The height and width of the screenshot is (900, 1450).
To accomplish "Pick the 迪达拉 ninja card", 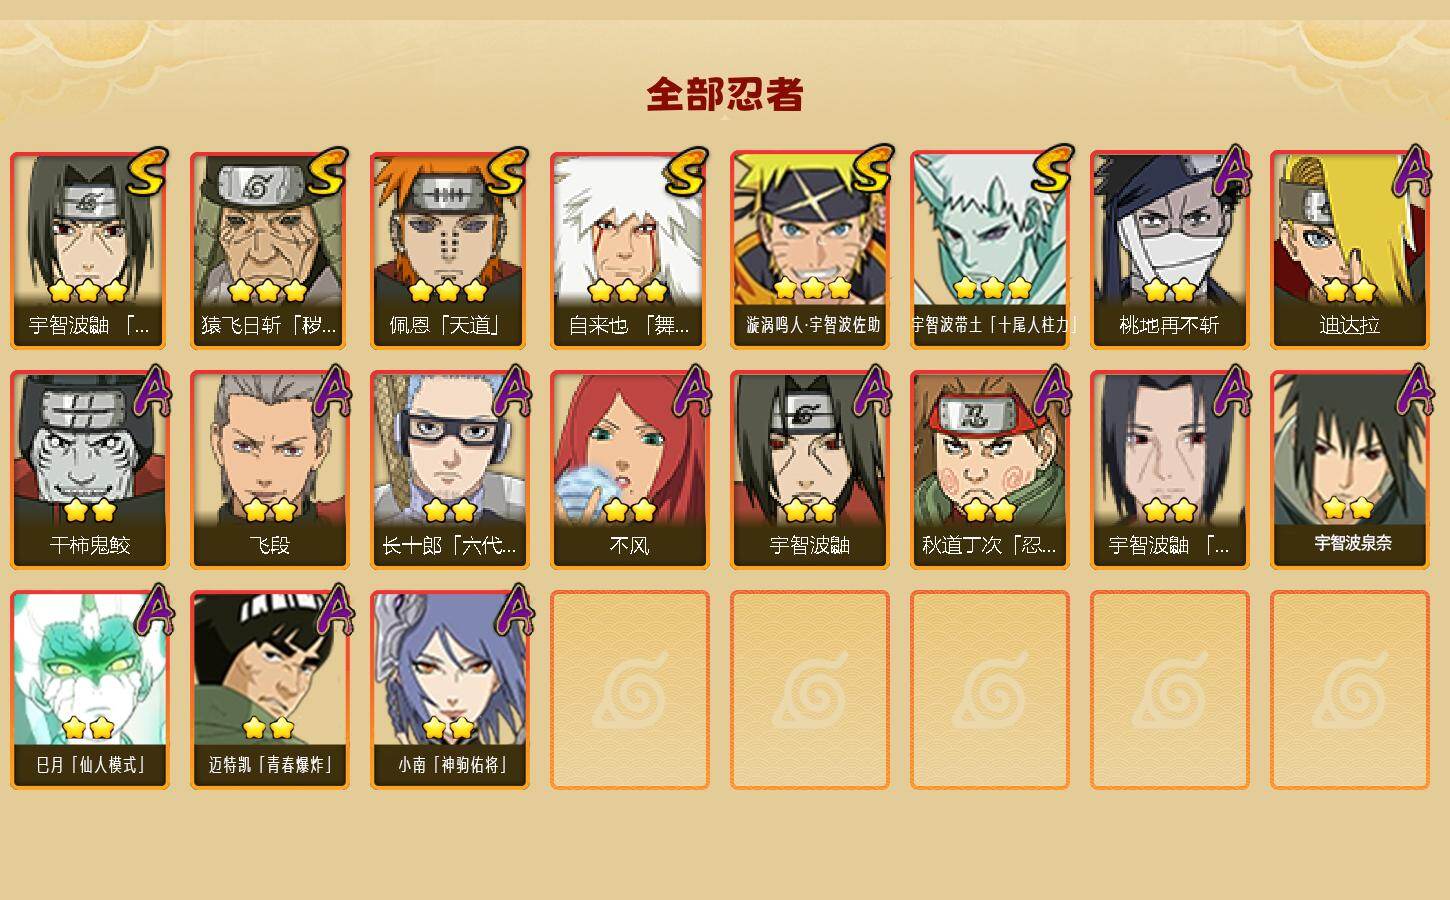I will coord(1349,250).
